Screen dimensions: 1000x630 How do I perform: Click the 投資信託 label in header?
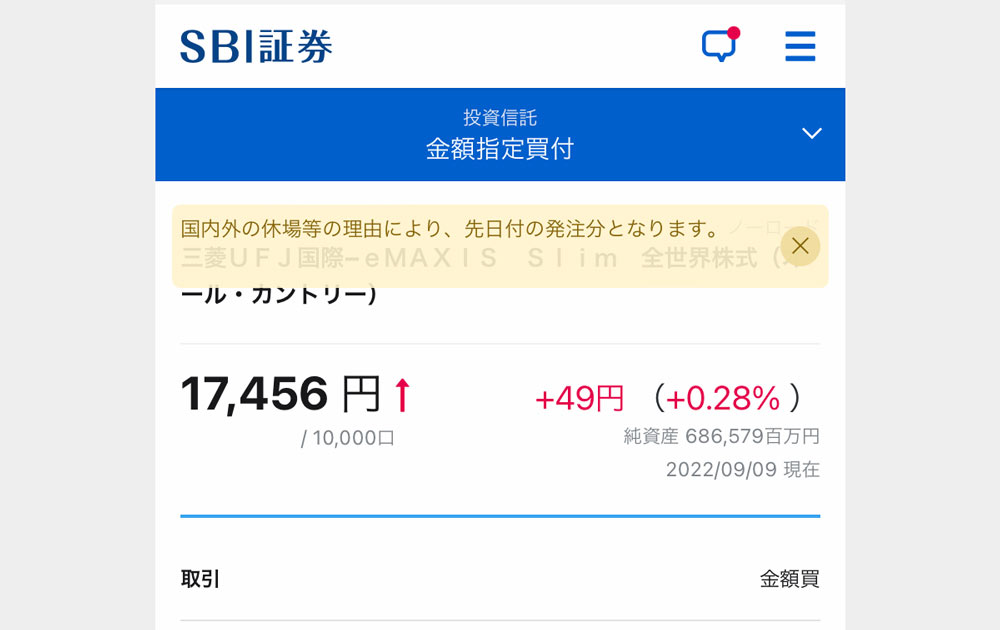500,117
